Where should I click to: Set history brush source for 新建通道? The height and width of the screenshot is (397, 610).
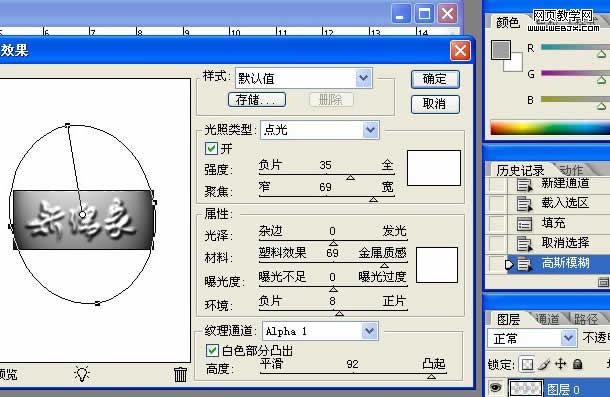(497, 184)
